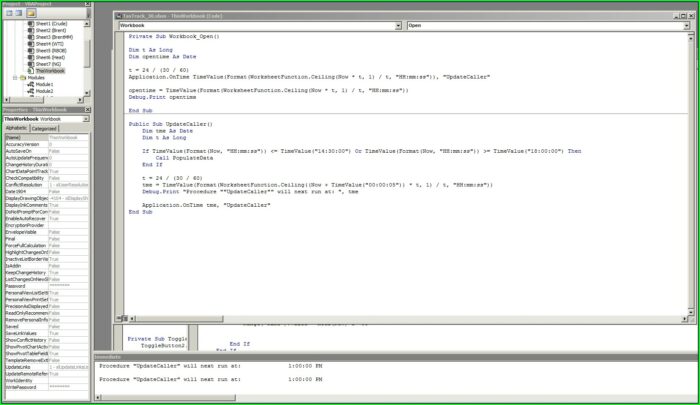
Task: Click the WritePassword property value field
Action: pyautogui.click(x=68, y=387)
